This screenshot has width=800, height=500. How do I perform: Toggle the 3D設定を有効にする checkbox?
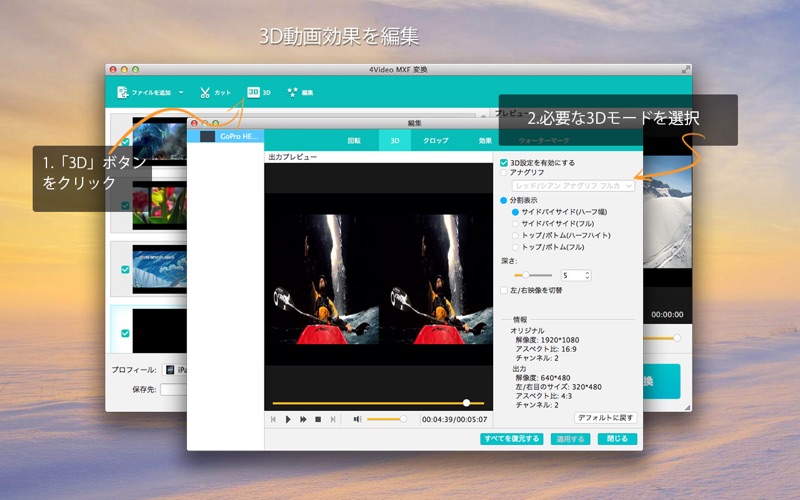[504, 163]
